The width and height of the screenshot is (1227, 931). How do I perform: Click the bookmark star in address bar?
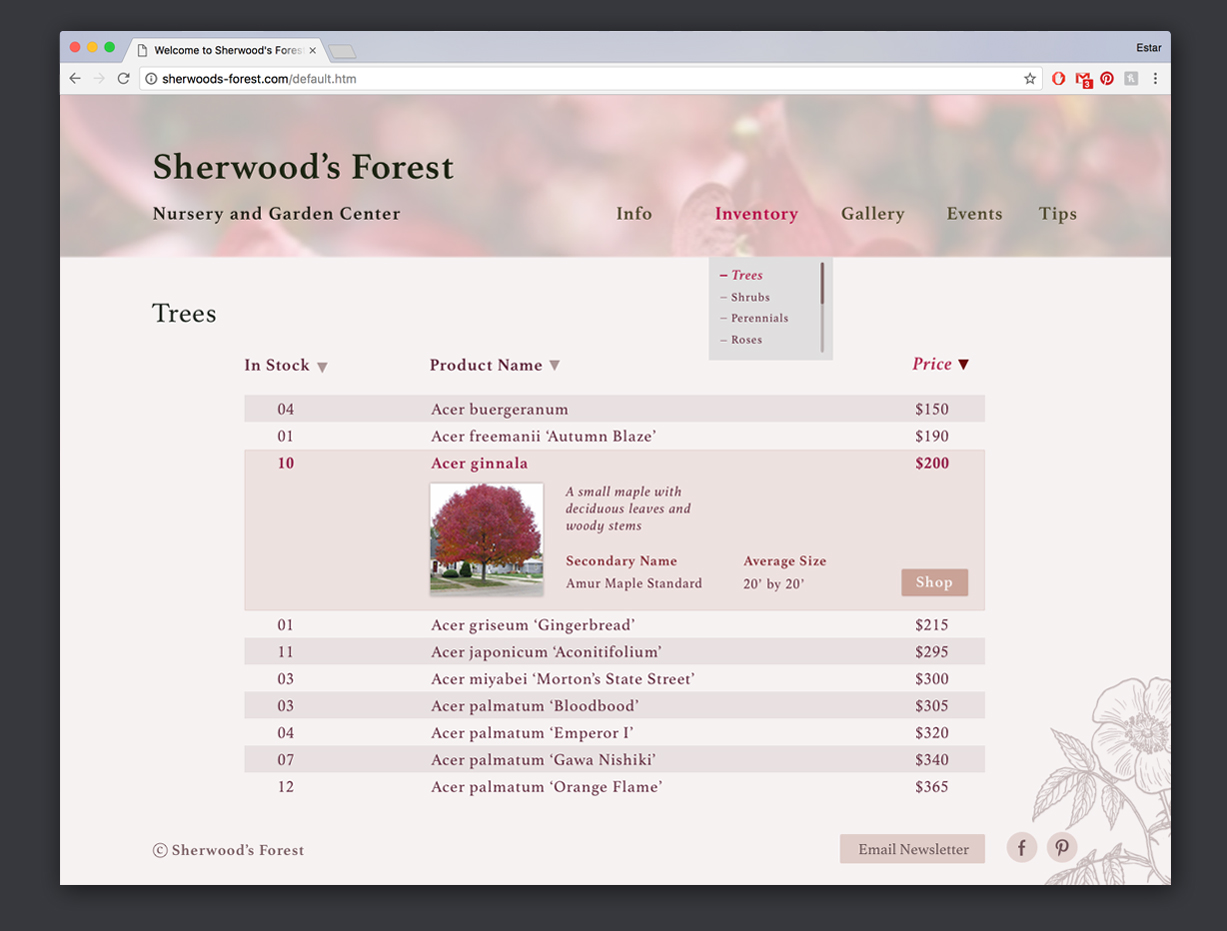point(1029,79)
